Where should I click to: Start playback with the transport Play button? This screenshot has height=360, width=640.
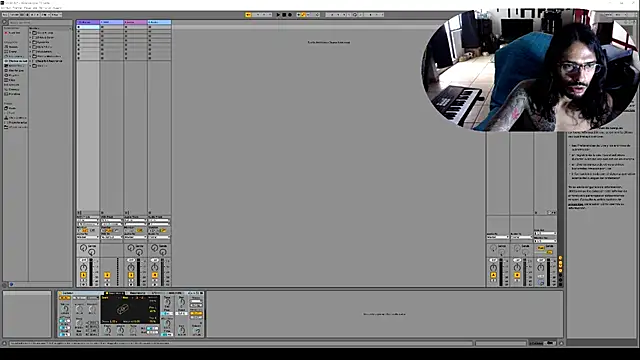coord(278,15)
